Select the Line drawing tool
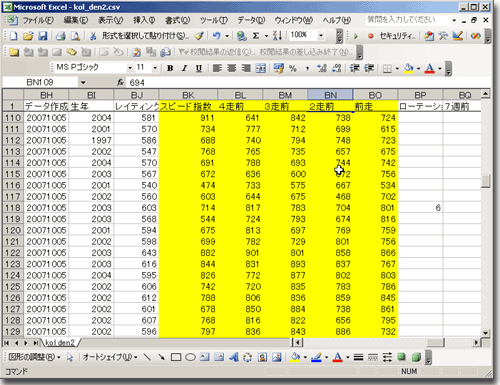This screenshot has height=385, width=500. (147, 357)
